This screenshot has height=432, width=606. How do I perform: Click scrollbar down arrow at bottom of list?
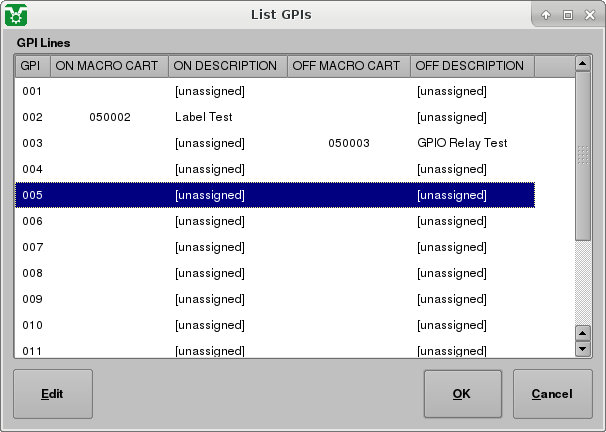[x=583, y=349]
